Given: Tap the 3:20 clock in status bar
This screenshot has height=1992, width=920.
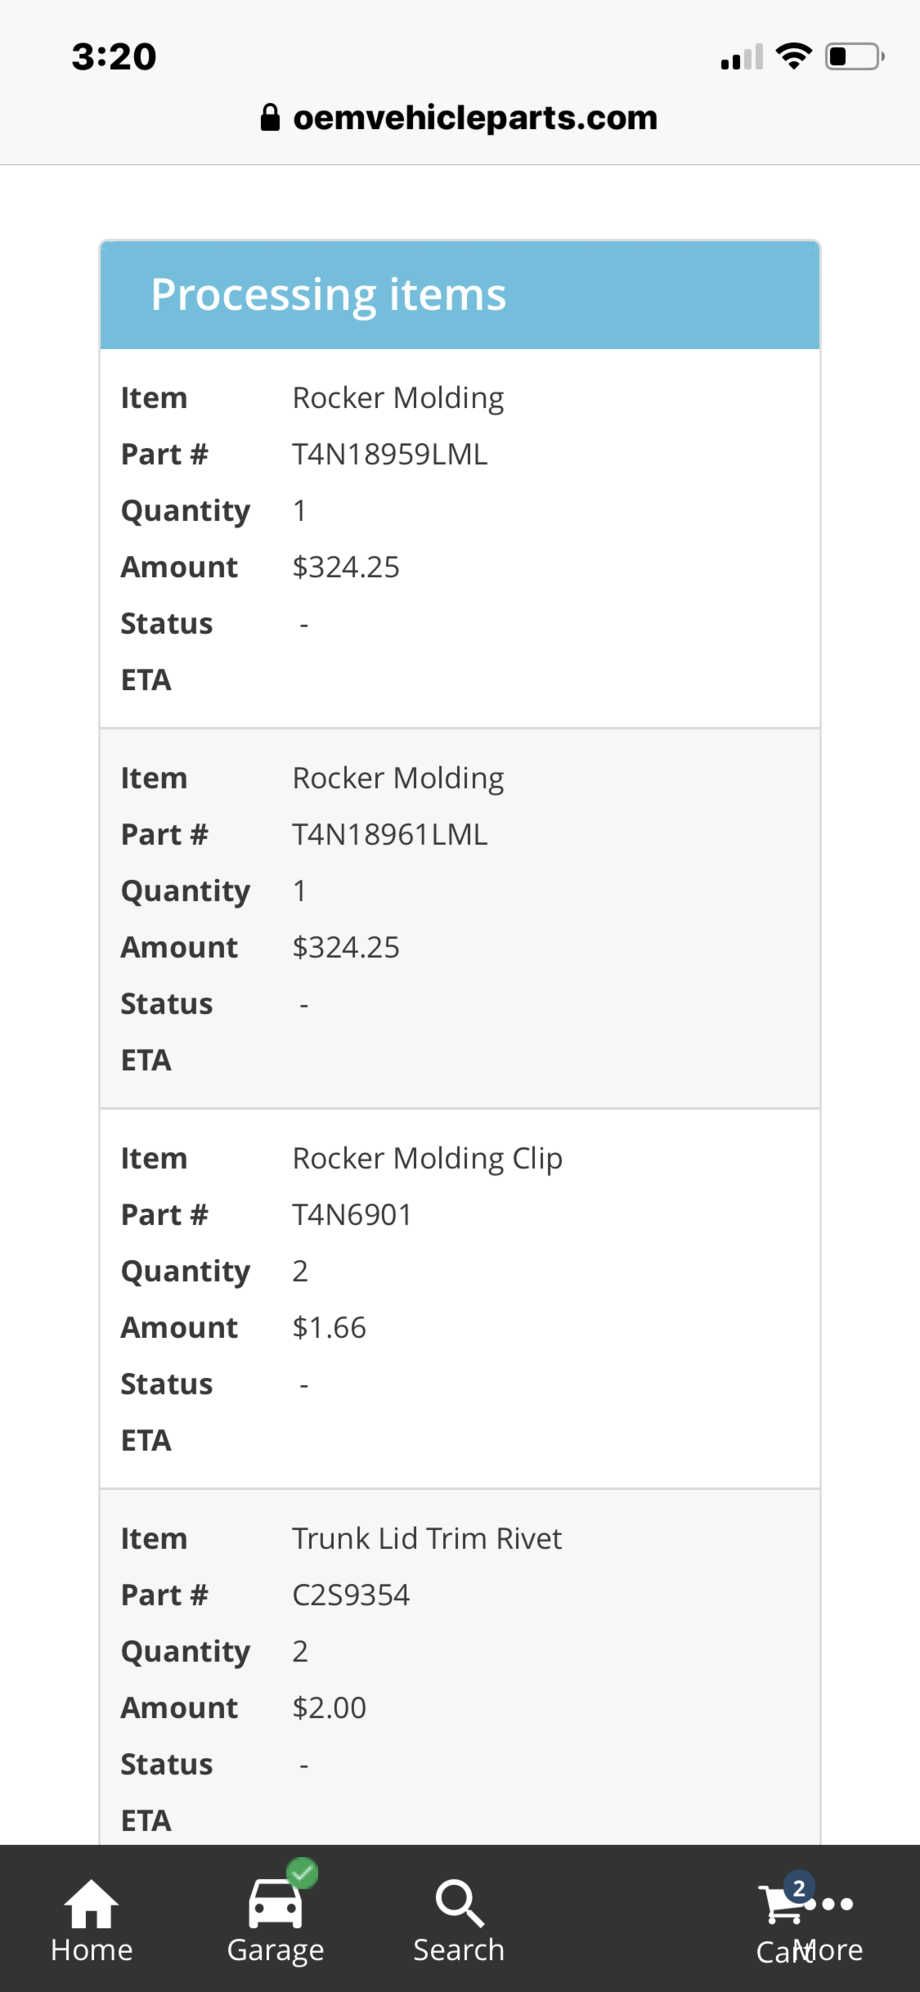Looking at the screenshot, I should pos(114,57).
